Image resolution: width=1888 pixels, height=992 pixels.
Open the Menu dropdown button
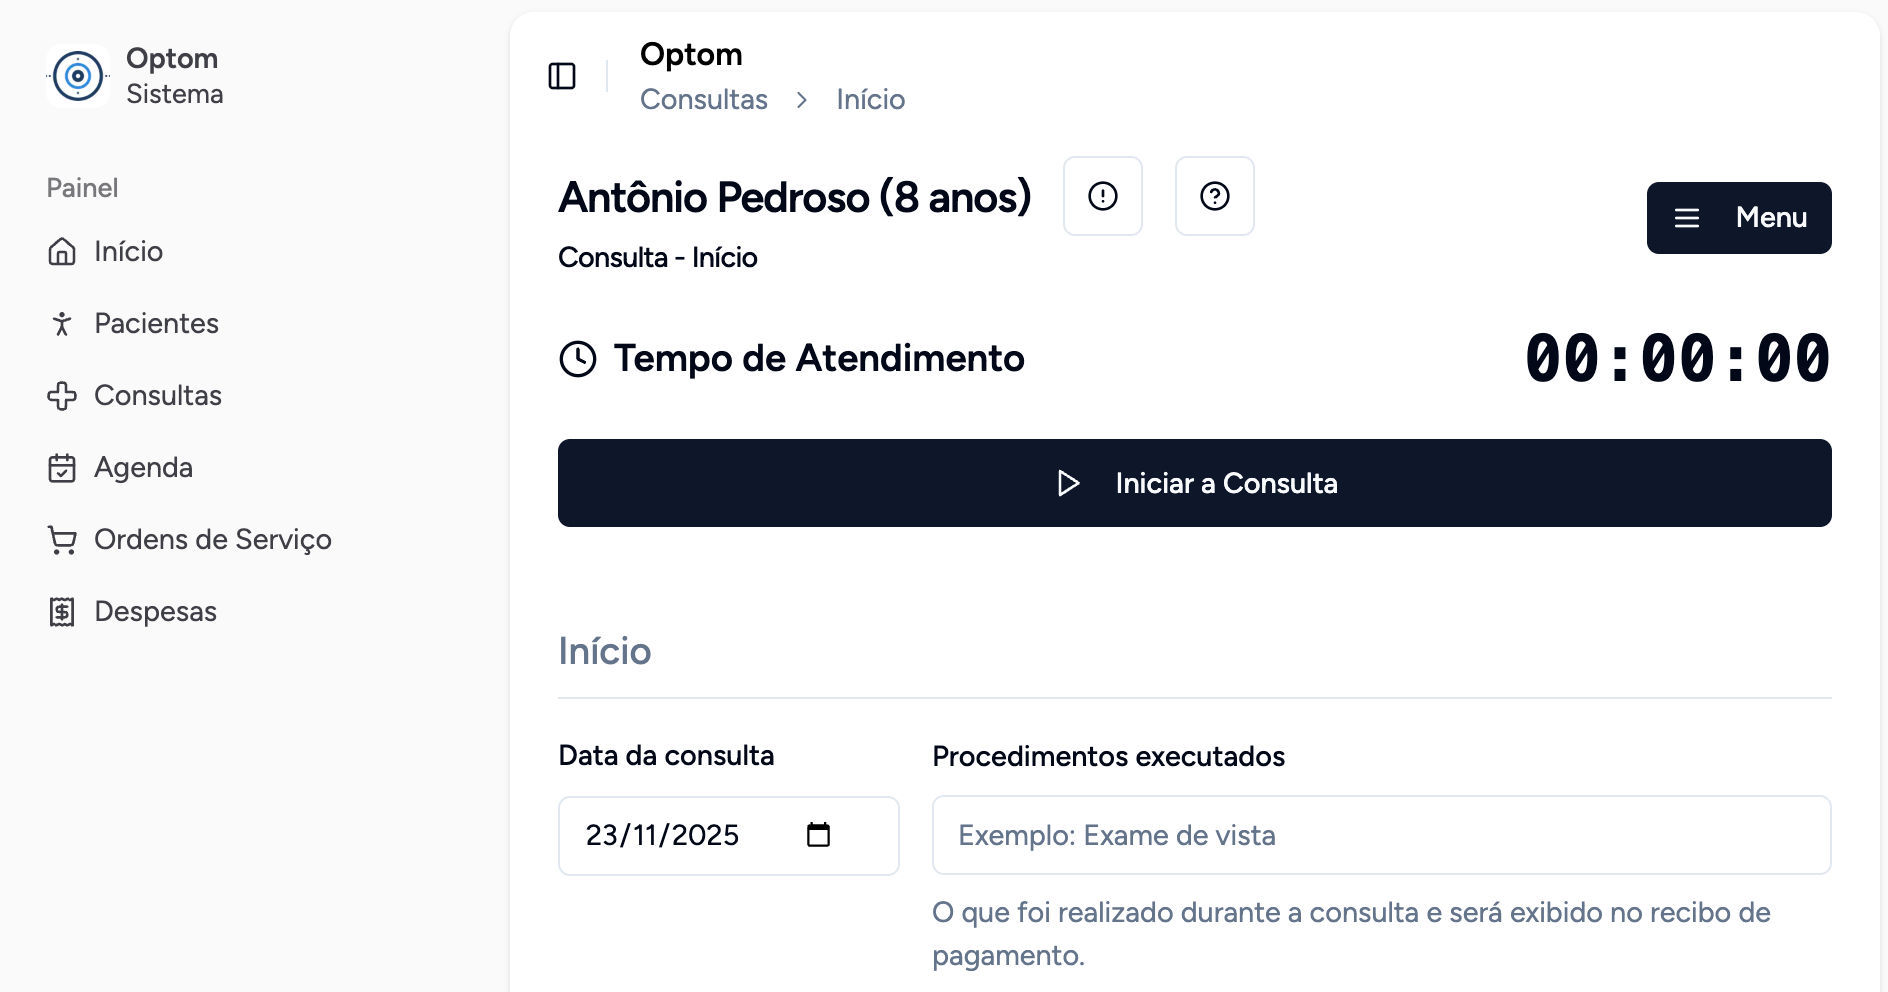pos(1738,218)
